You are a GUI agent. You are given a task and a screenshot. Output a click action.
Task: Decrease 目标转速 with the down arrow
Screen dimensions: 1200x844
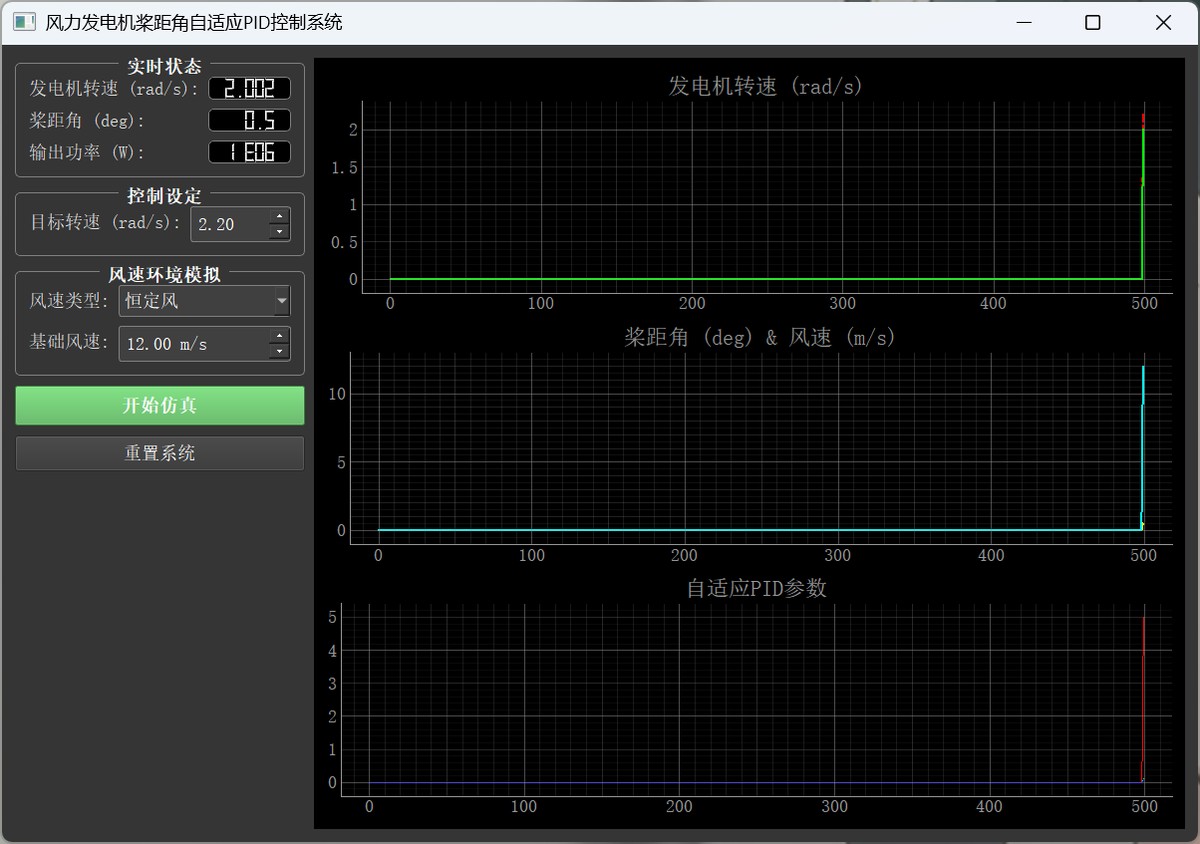coord(280,232)
